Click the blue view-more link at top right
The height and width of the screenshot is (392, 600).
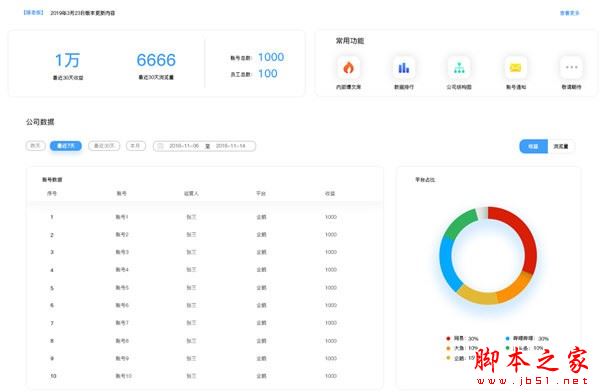click(x=569, y=13)
